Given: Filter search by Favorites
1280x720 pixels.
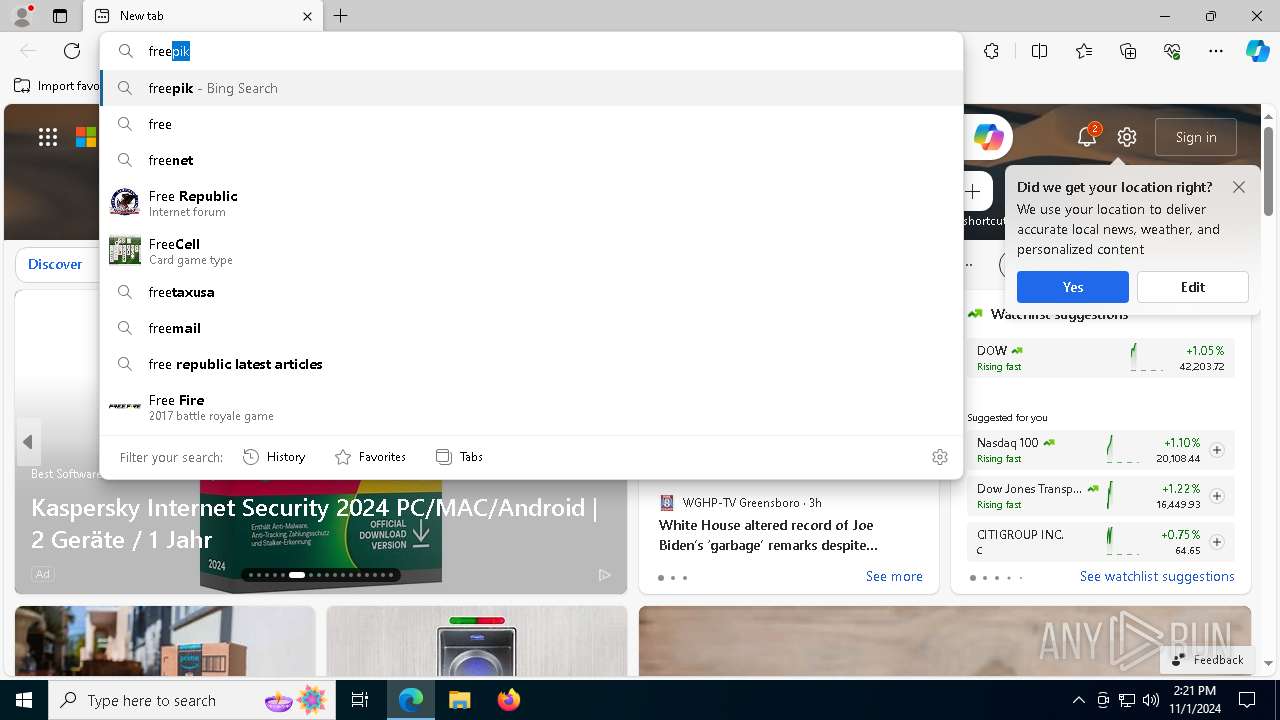Looking at the screenshot, I should 370,457.
